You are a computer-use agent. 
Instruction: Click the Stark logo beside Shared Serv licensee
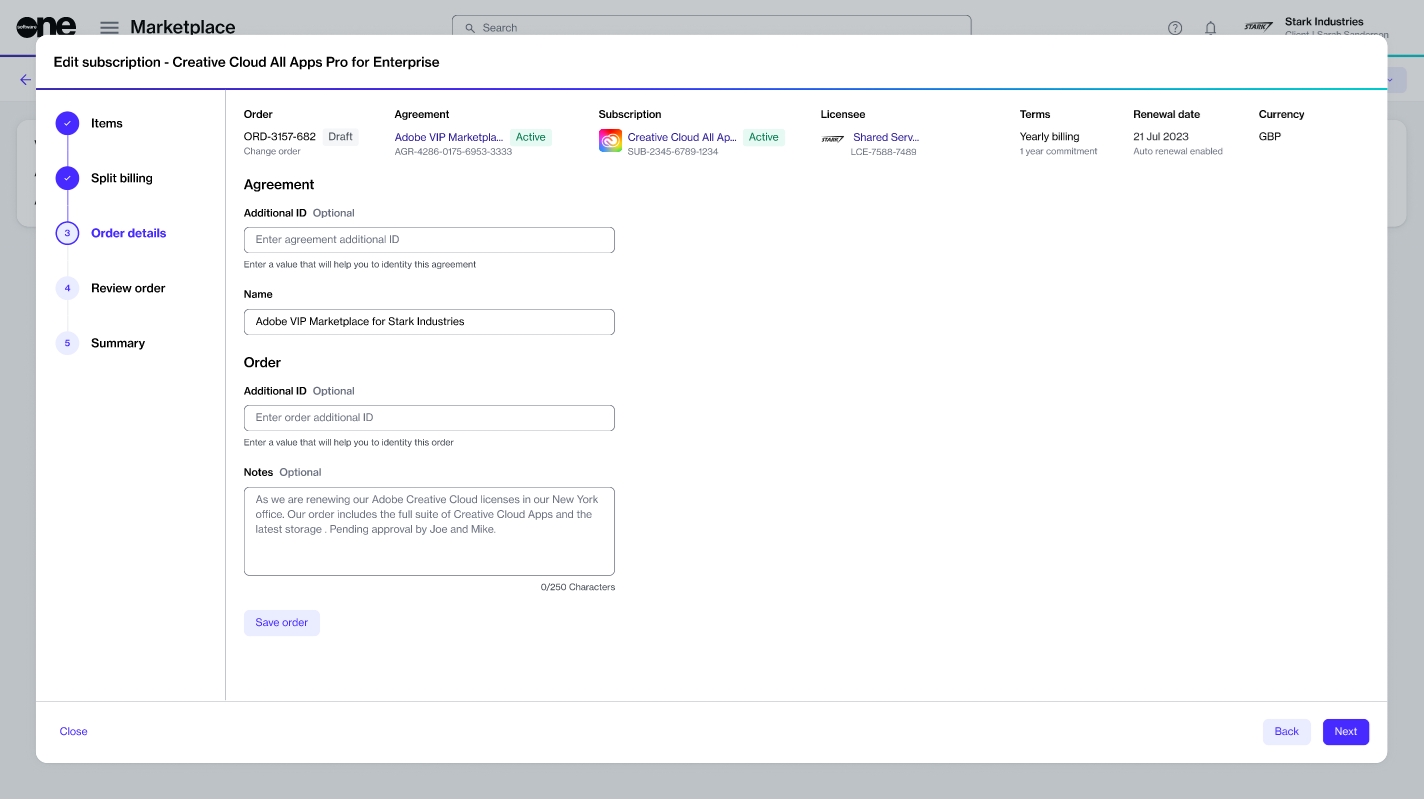832,139
